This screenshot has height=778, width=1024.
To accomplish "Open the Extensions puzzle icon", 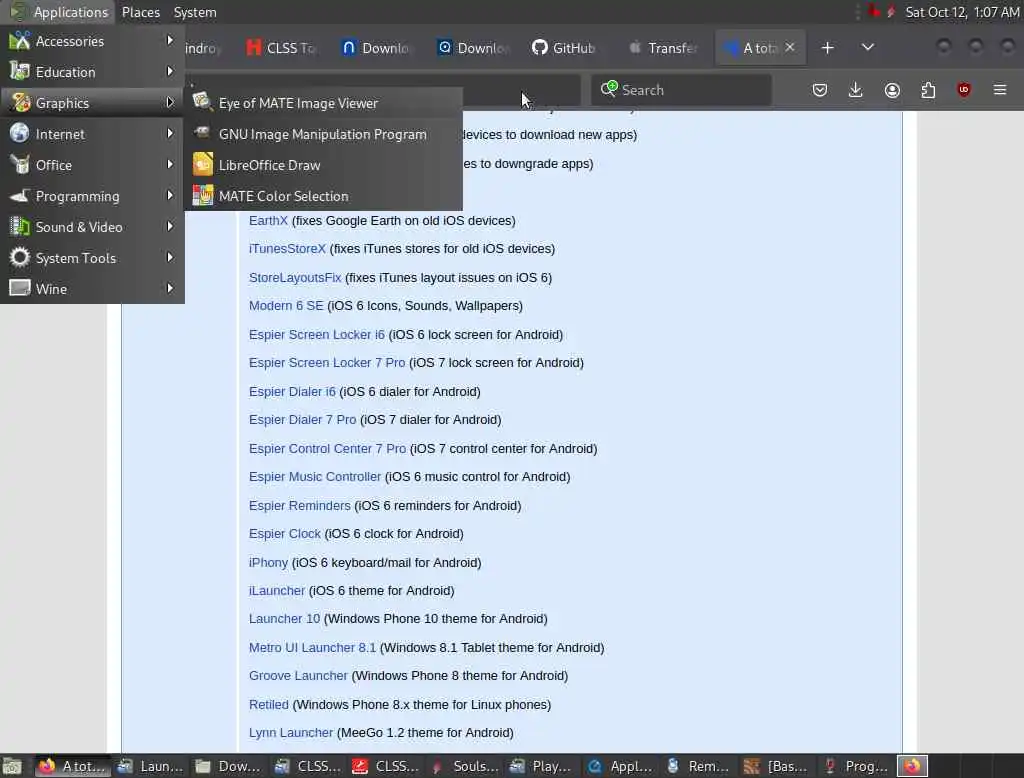I will coord(928,89).
